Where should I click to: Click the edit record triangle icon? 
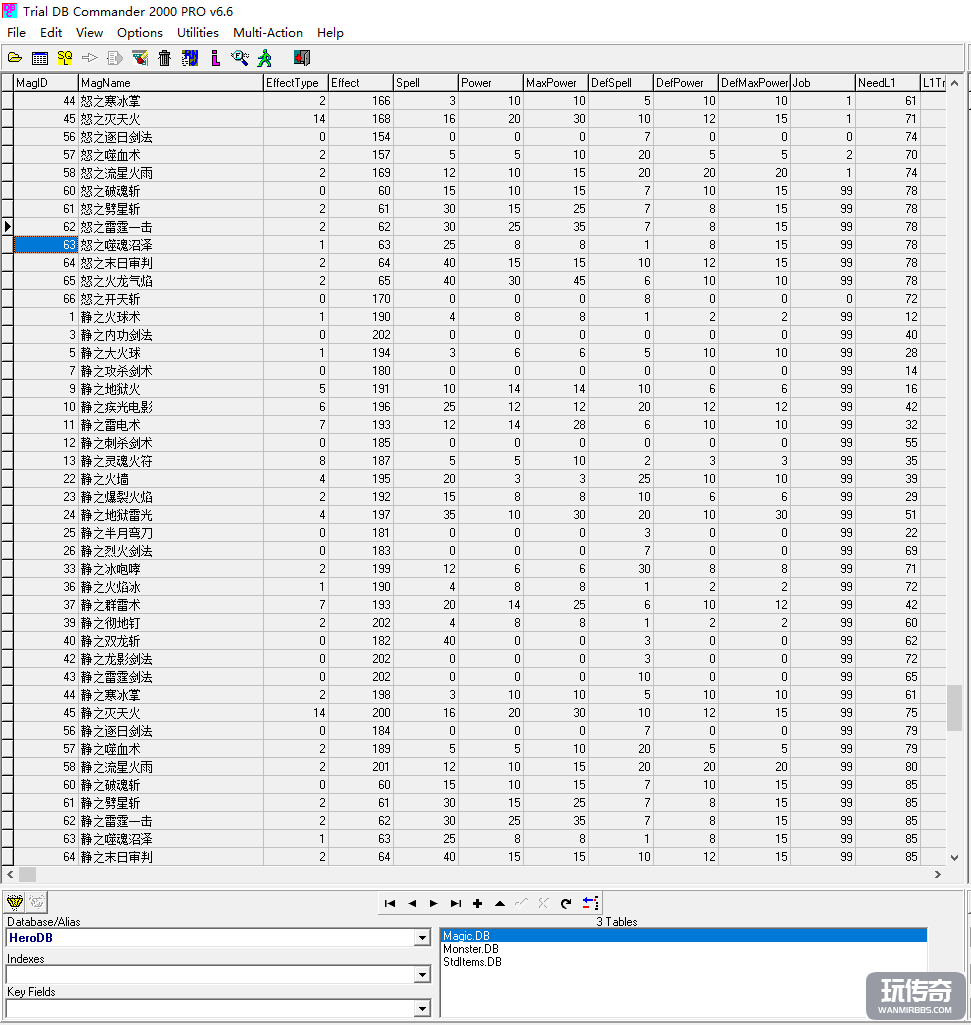point(500,903)
